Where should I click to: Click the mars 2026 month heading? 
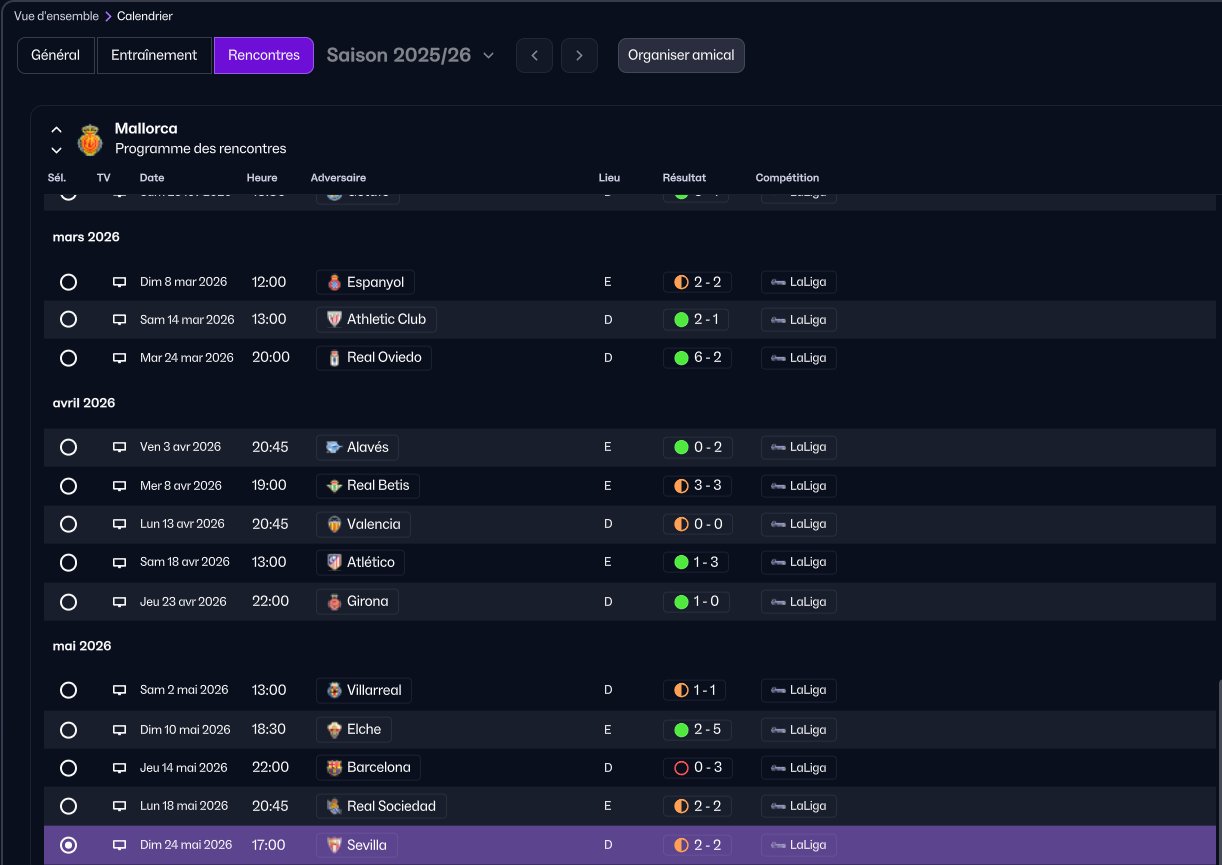click(x=86, y=237)
